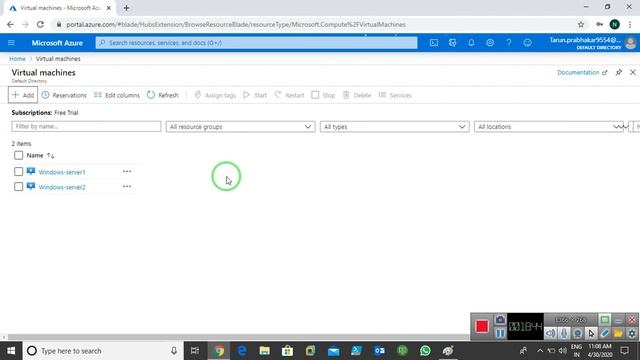This screenshot has height=360, width=640.
Task: Click the Services toolbar command
Action: (395, 95)
